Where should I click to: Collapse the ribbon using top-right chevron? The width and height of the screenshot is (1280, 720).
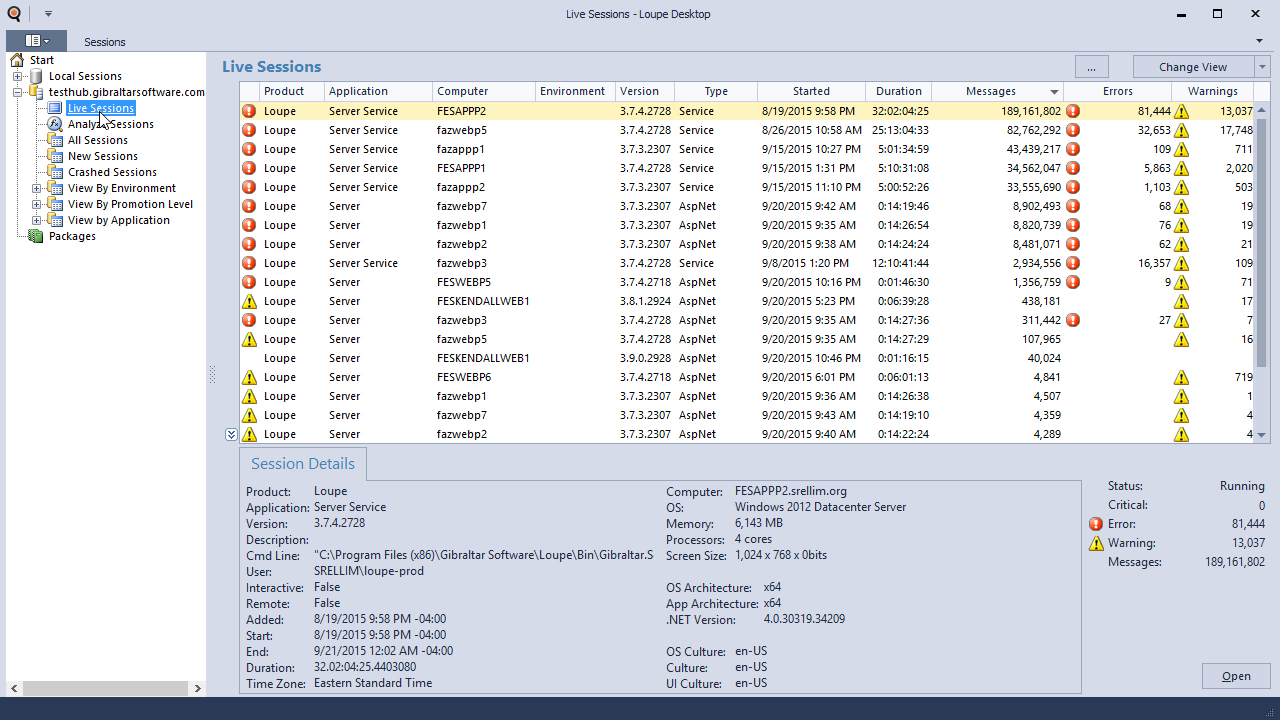click(1259, 41)
